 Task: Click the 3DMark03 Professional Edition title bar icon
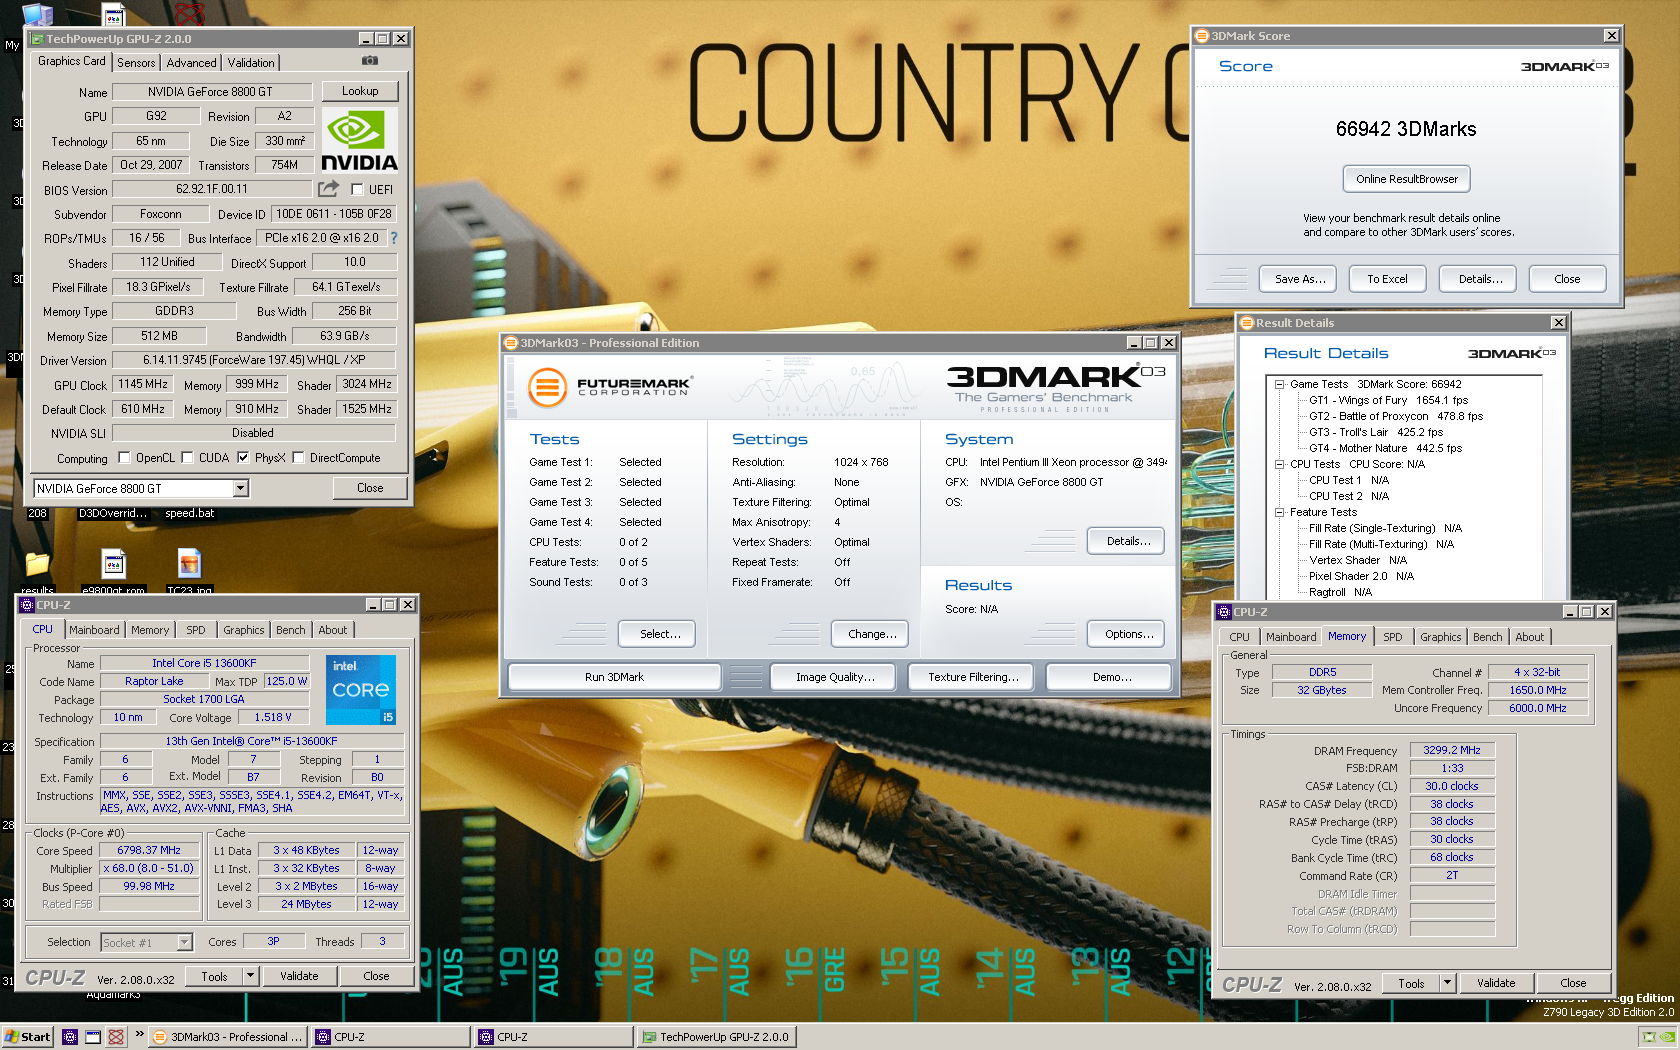(511, 343)
